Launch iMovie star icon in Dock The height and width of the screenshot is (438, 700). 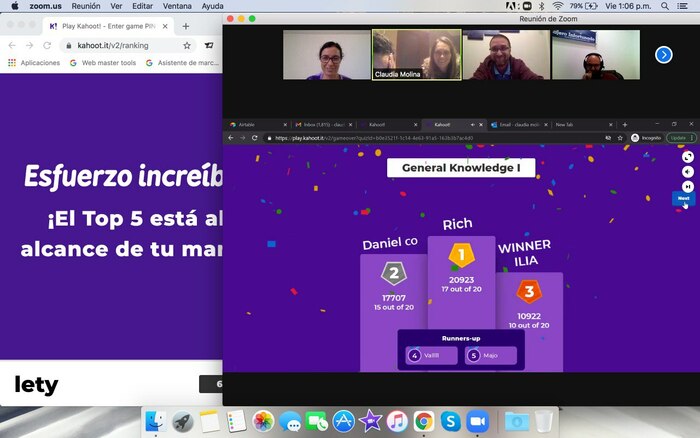(370, 421)
